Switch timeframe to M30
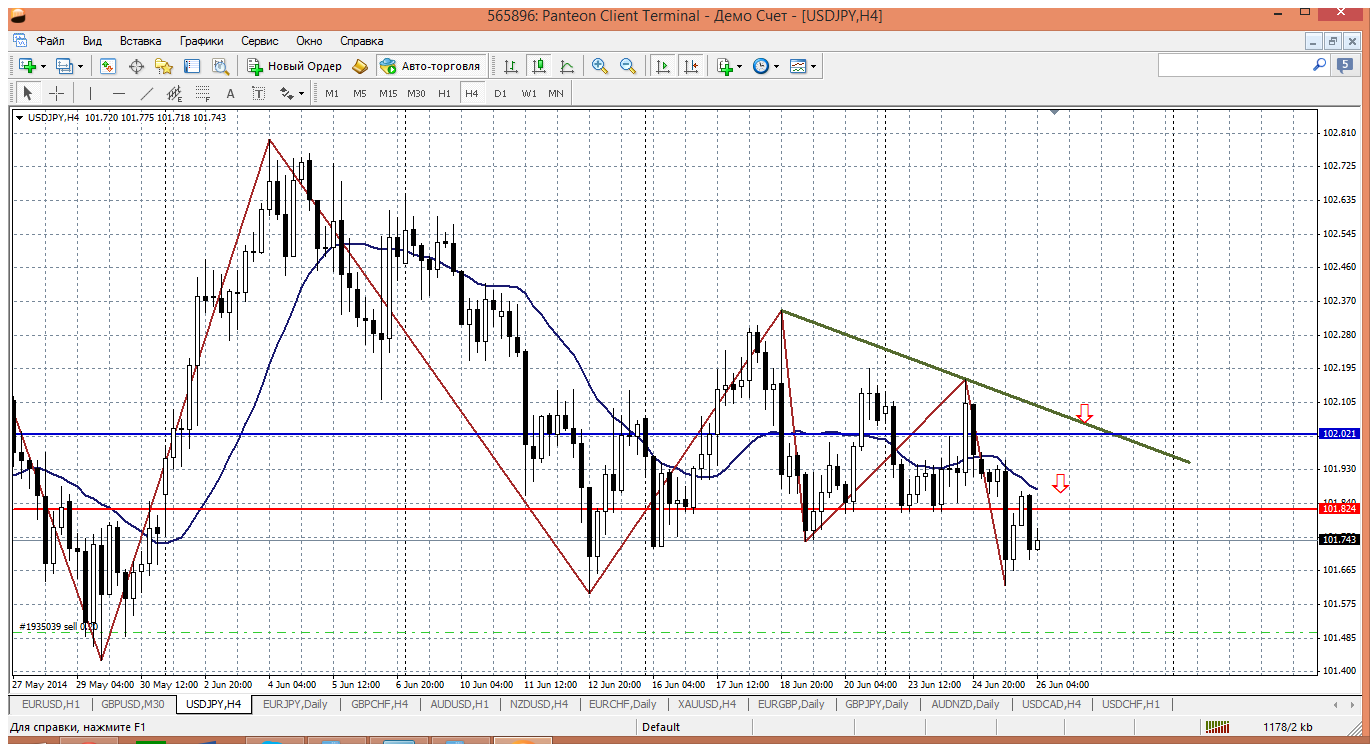The height and width of the screenshot is (744, 1370). (417, 93)
